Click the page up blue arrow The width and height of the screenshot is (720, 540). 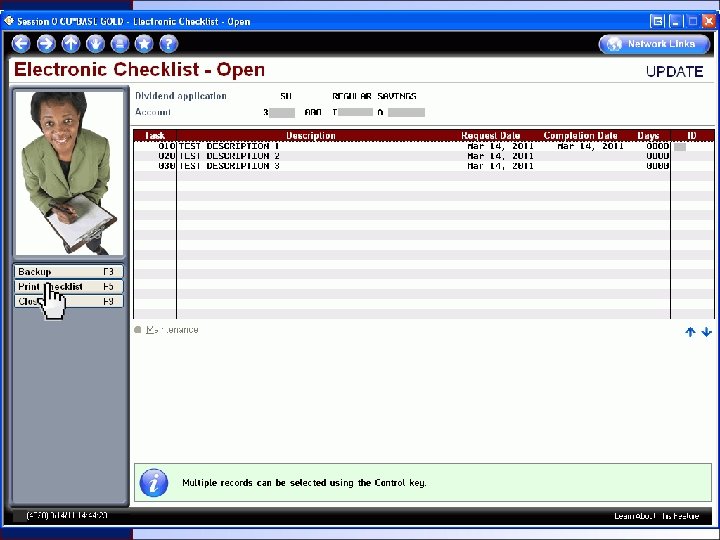690,332
